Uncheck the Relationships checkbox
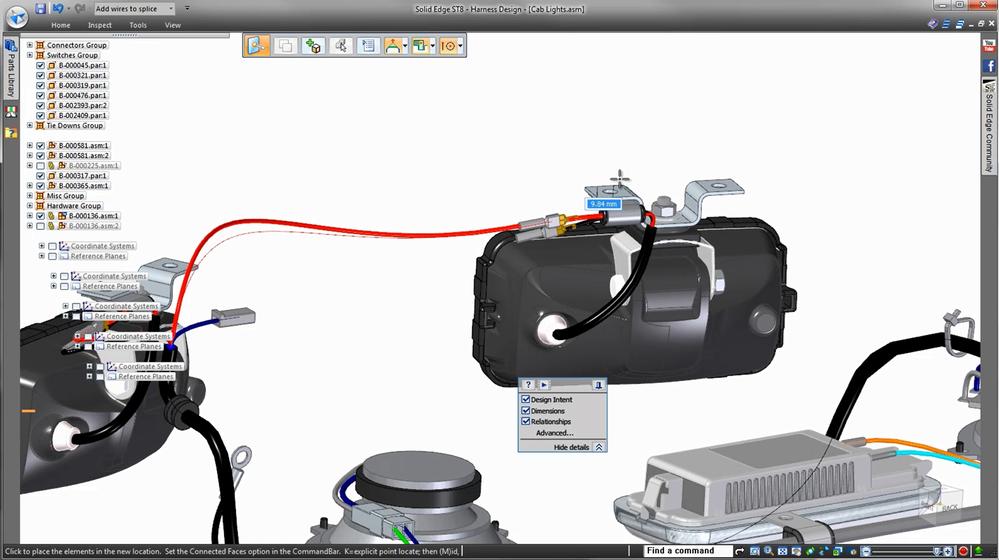Screen dimensions: 999x560 [526, 421]
